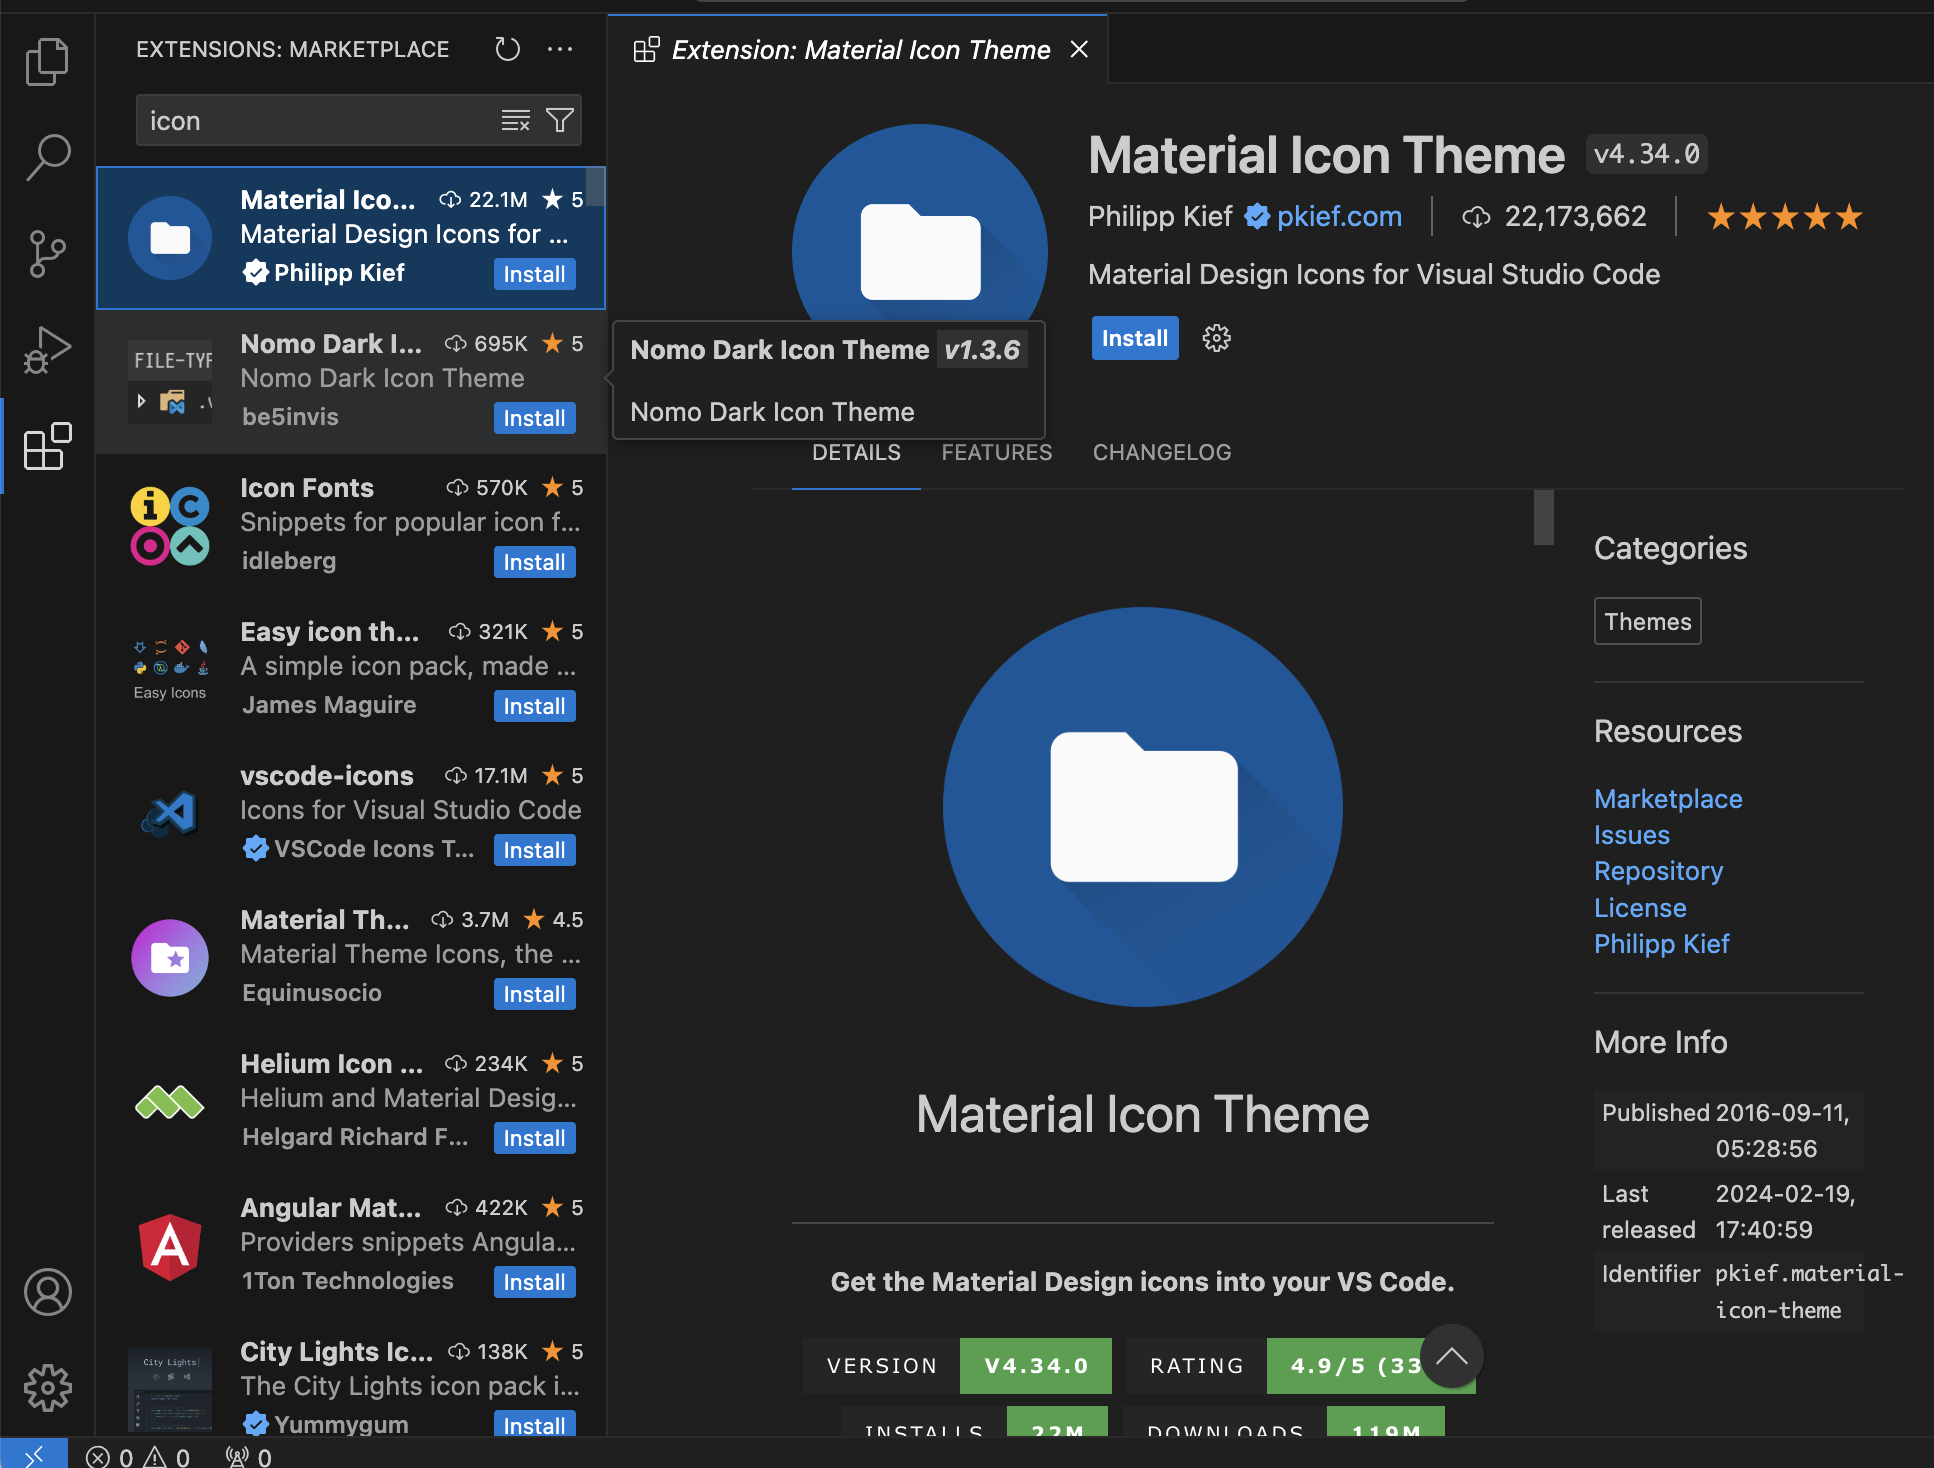Click the VERSION v4.34.0 badge
This screenshot has height=1468, width=1934.
[x=957, y=1366]
